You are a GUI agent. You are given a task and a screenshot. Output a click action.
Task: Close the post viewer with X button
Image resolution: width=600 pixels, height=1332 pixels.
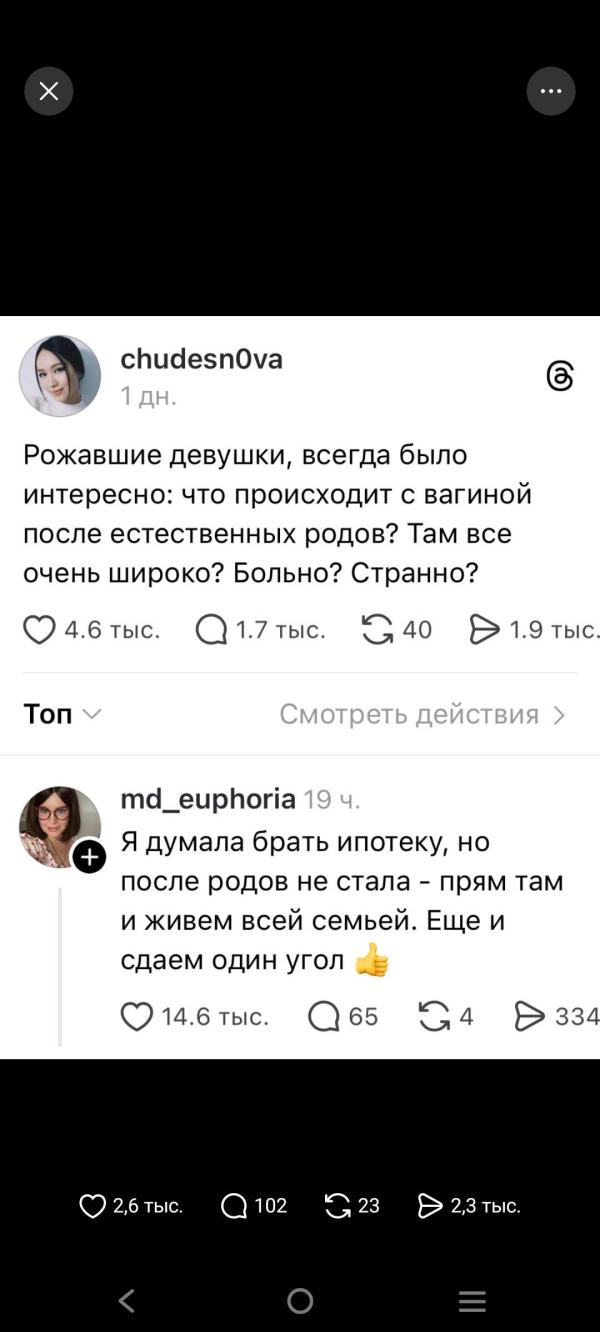tap(49, 92)
